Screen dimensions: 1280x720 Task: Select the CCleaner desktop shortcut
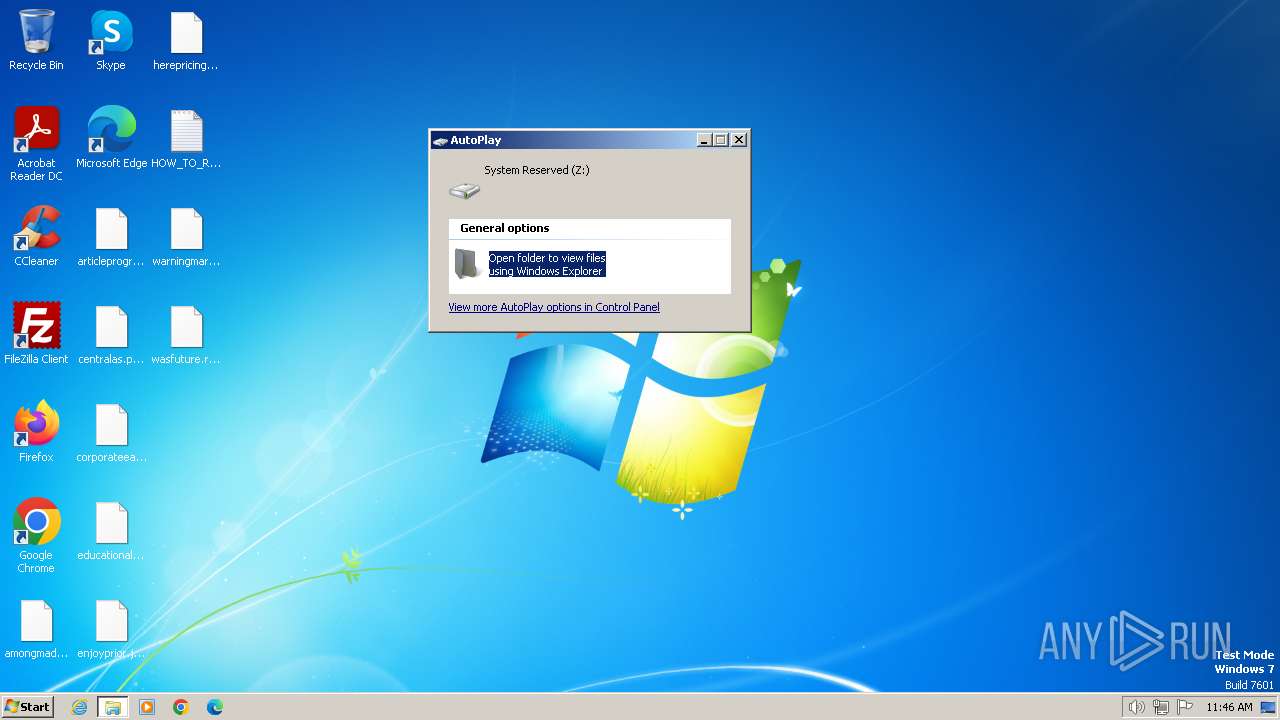pyautogui.click(x=36, y=237)
